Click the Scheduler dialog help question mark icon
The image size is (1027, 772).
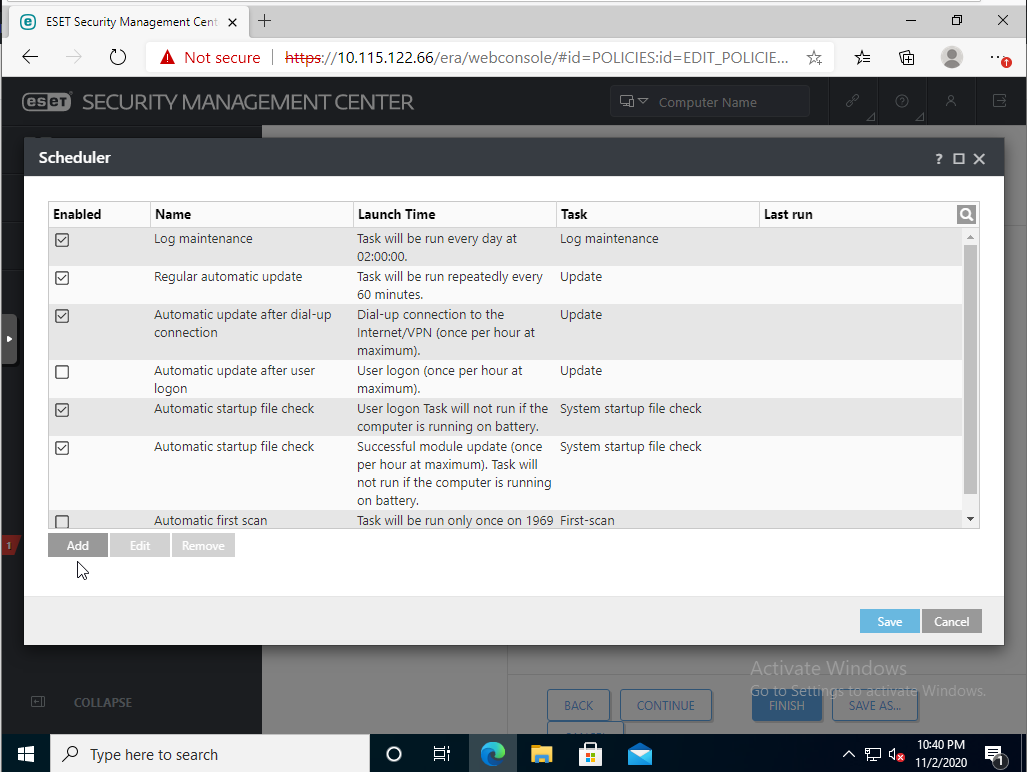938,158
